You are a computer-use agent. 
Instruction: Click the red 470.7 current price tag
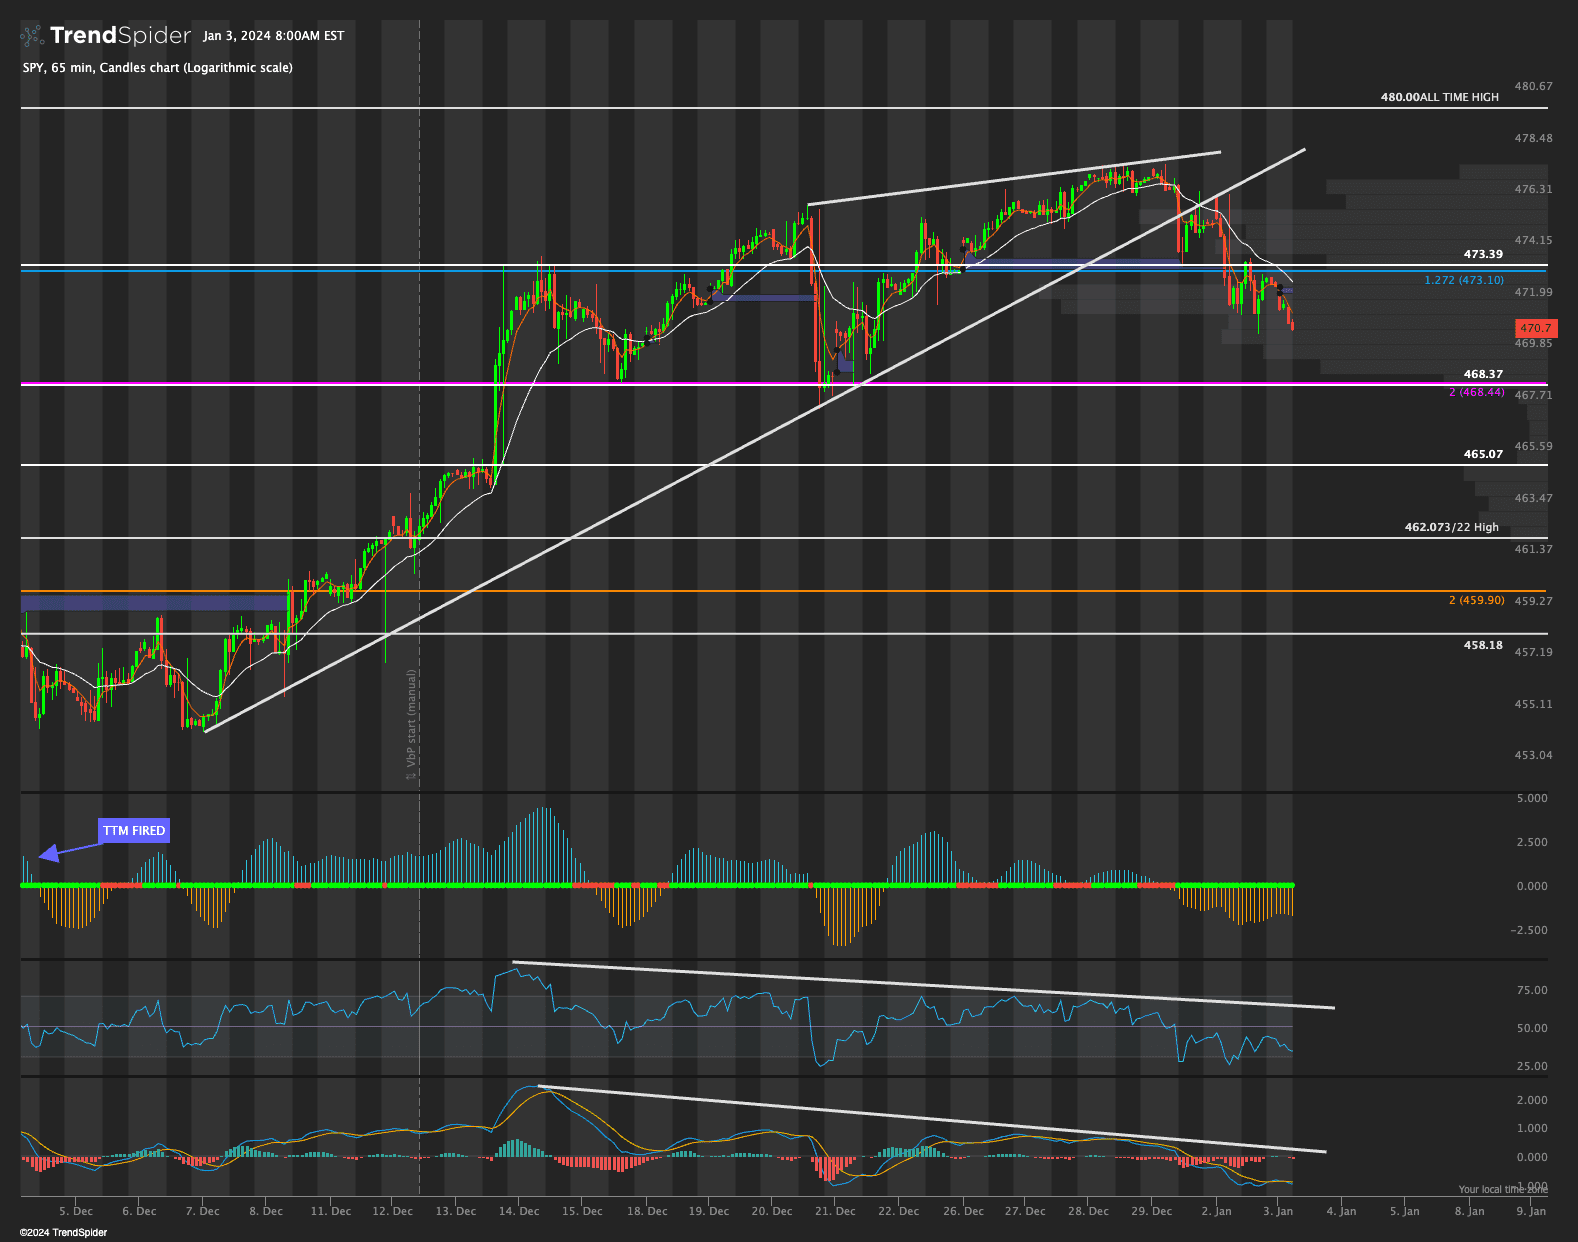coord(1535,328)
